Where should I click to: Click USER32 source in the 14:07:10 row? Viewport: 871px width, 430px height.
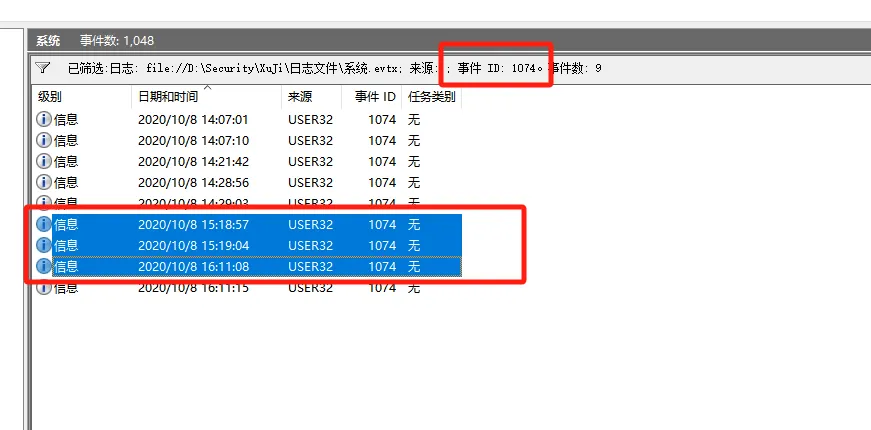coord(311,141)
